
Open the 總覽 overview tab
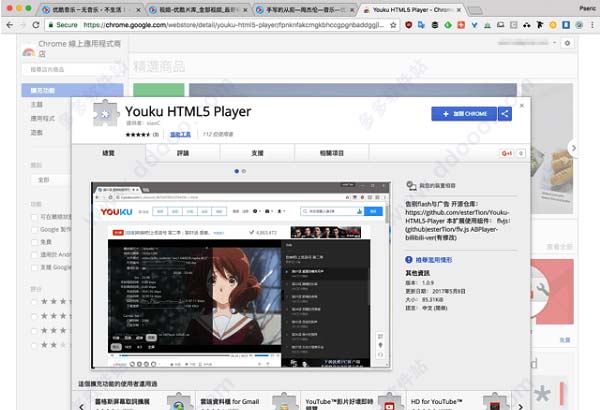point(108,153)
